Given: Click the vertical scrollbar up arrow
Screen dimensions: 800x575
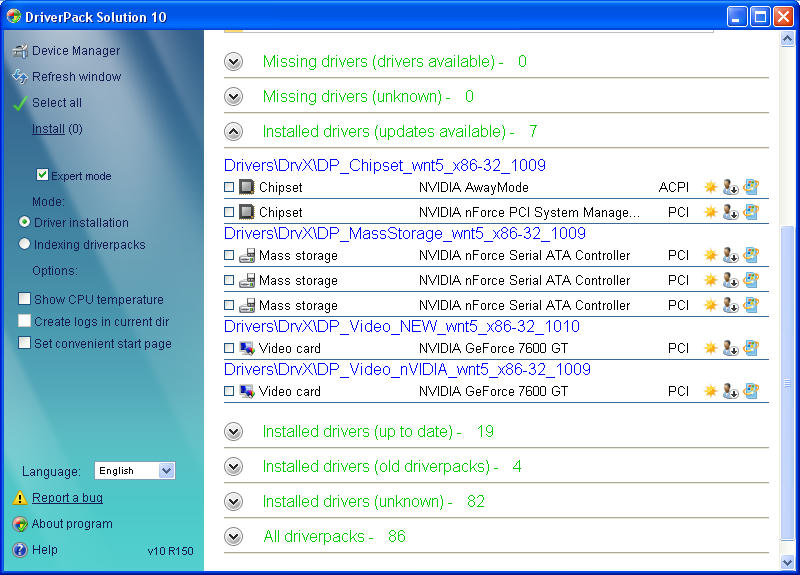Looking at the screenshot, I should (x=787, y=39).
